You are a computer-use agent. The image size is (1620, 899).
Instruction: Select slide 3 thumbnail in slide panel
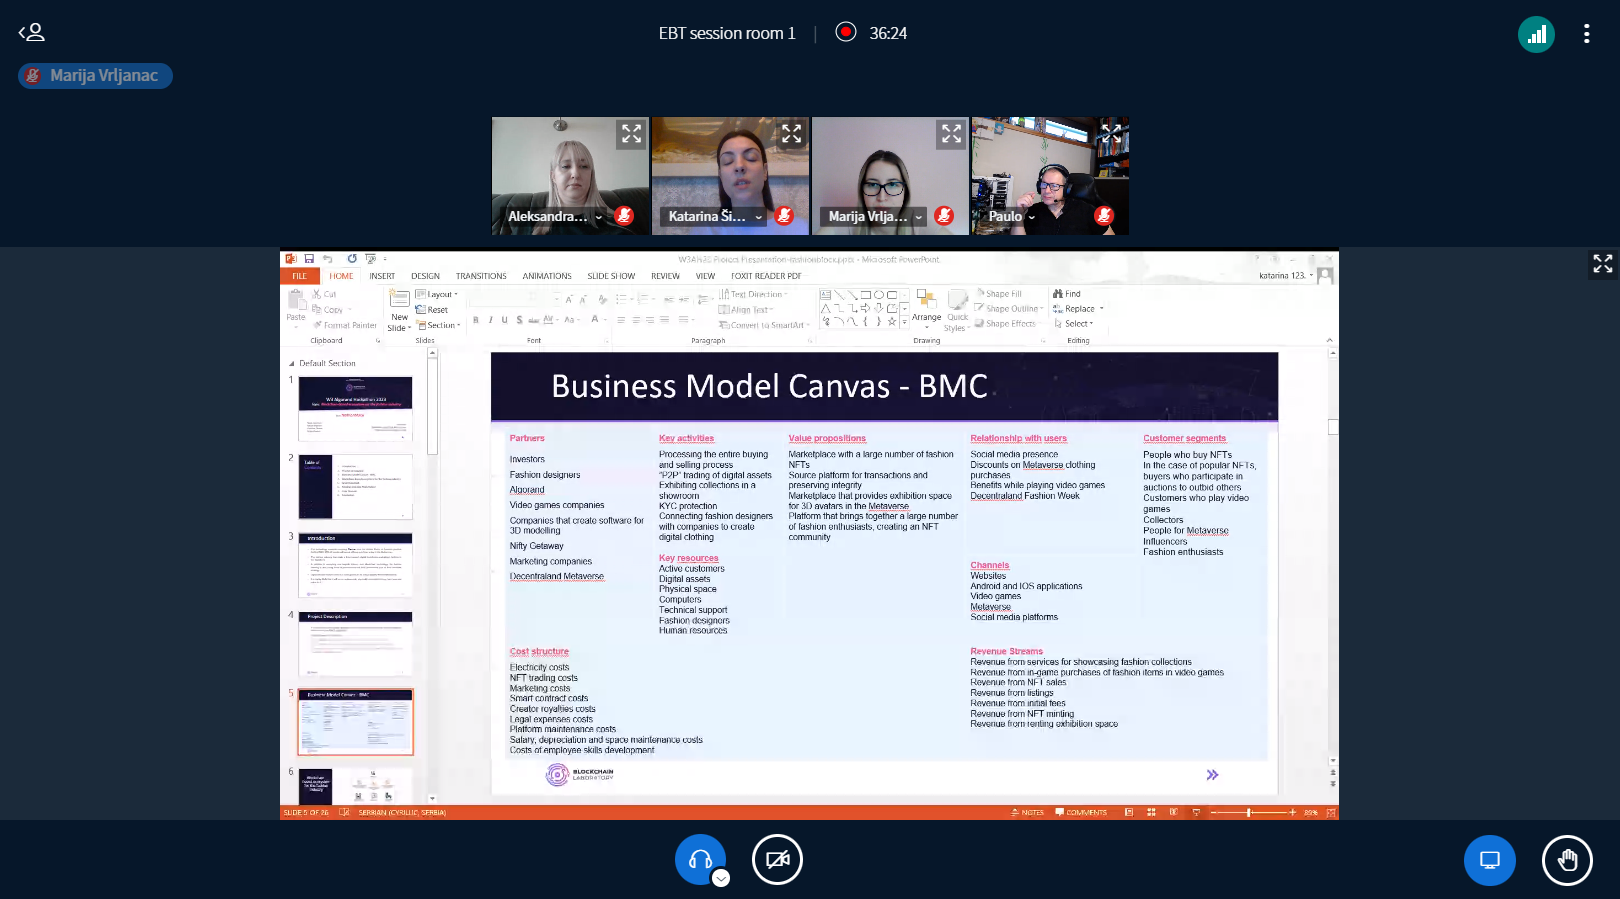tap(355, 565)
